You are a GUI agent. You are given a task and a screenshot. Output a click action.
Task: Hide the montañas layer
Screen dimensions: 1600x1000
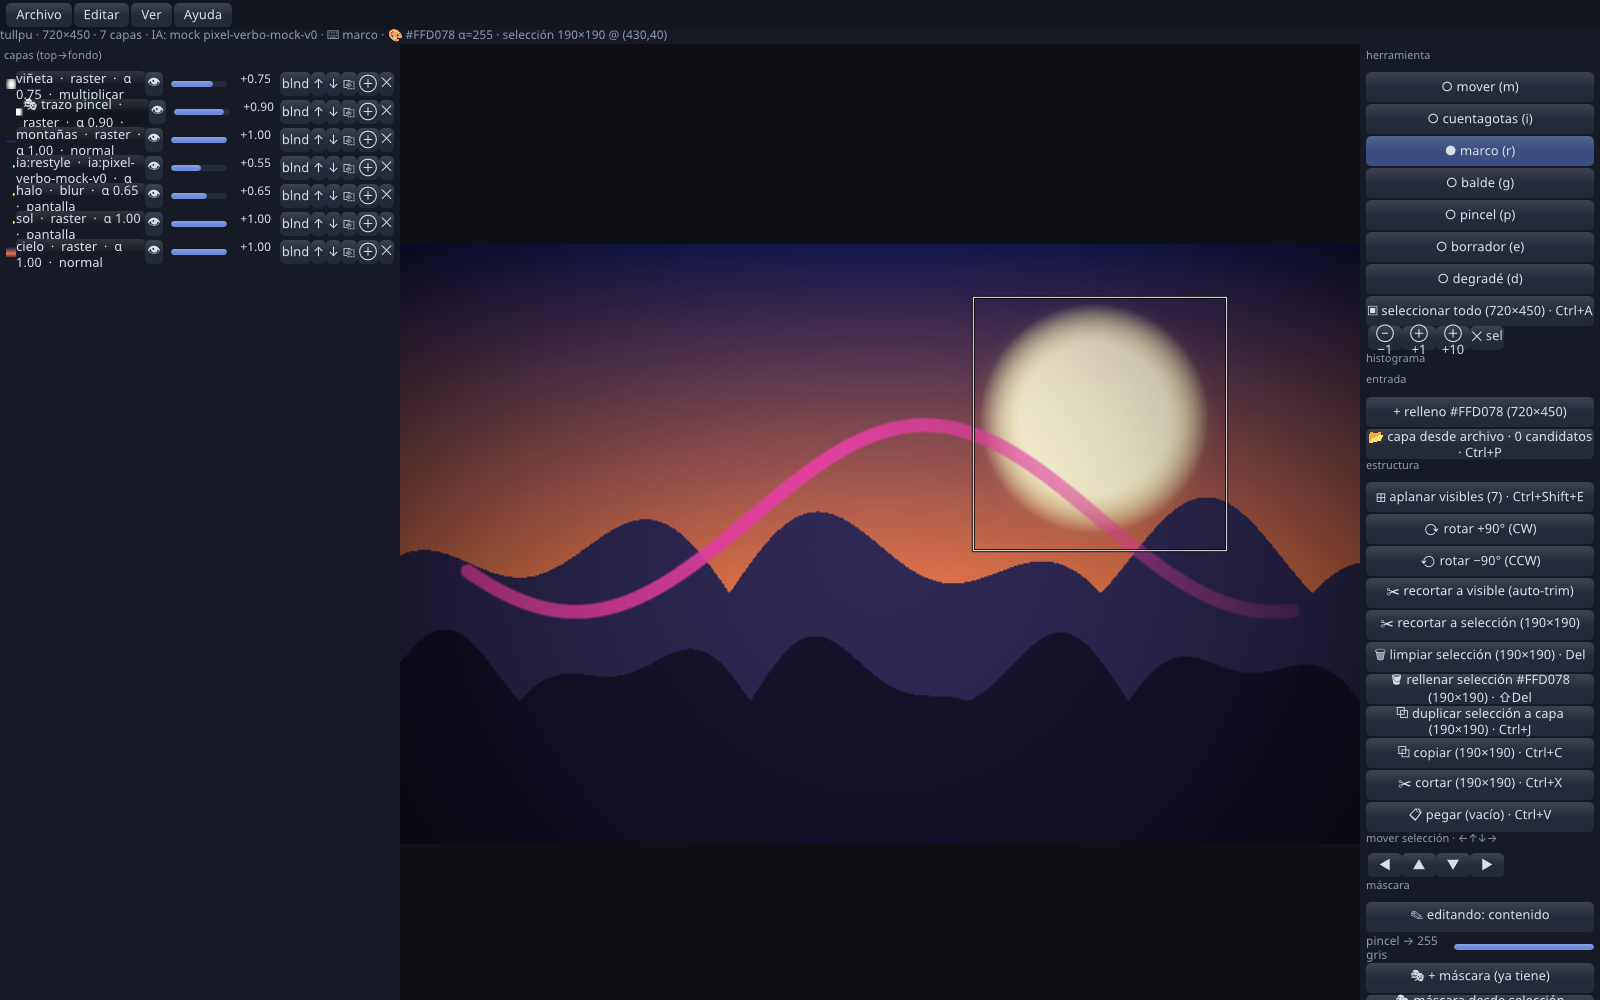point(154,138)
